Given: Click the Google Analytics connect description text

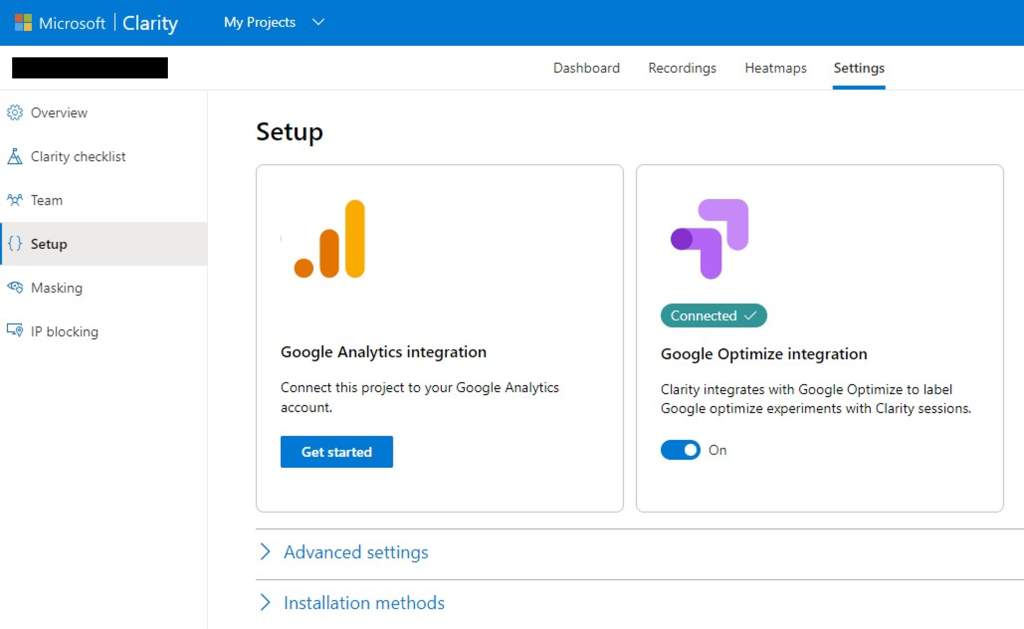Looking at the screenshot, I should (x=420, y=397).
